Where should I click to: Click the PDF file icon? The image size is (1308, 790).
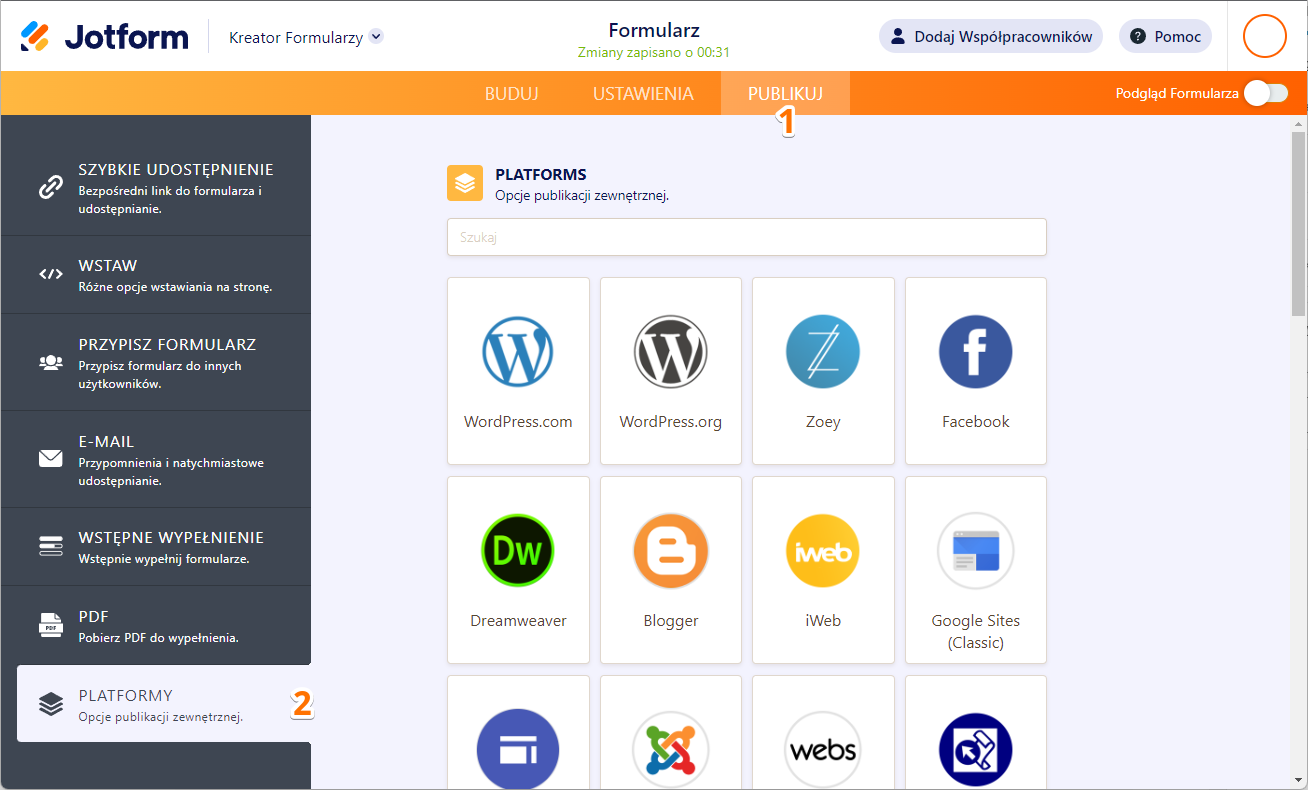(51, 625)
